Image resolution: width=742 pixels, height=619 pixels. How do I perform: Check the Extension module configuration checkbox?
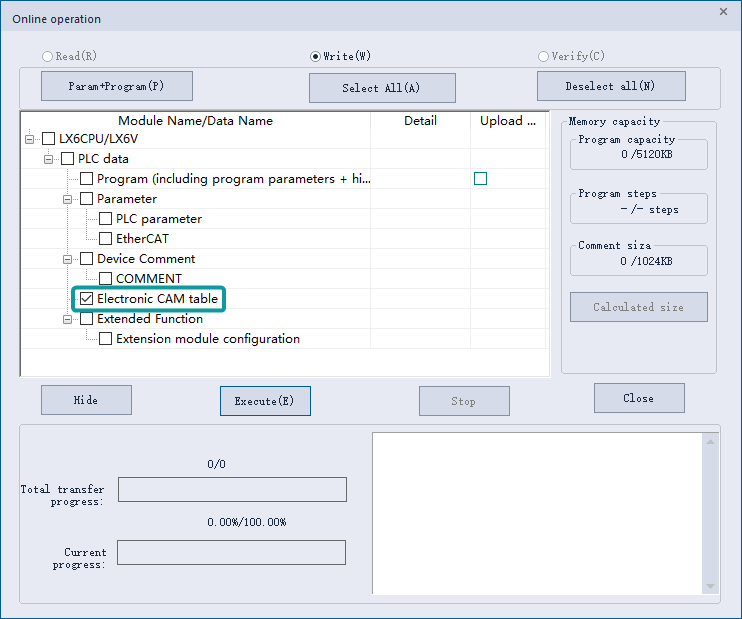(106, 339)
